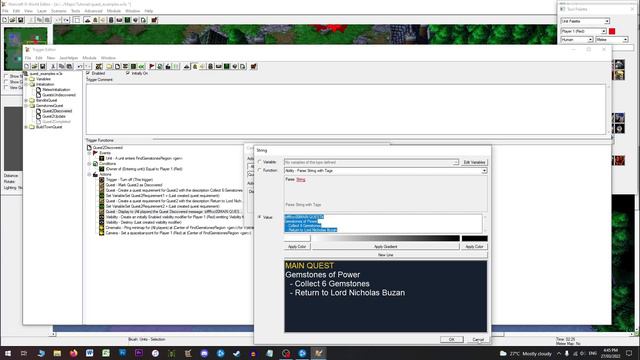The height and width of the screenshot is (360, 640).
Task: Click Open map icon in World Editor toolbar
Action: pyautogui.click(x=13, y=20)
